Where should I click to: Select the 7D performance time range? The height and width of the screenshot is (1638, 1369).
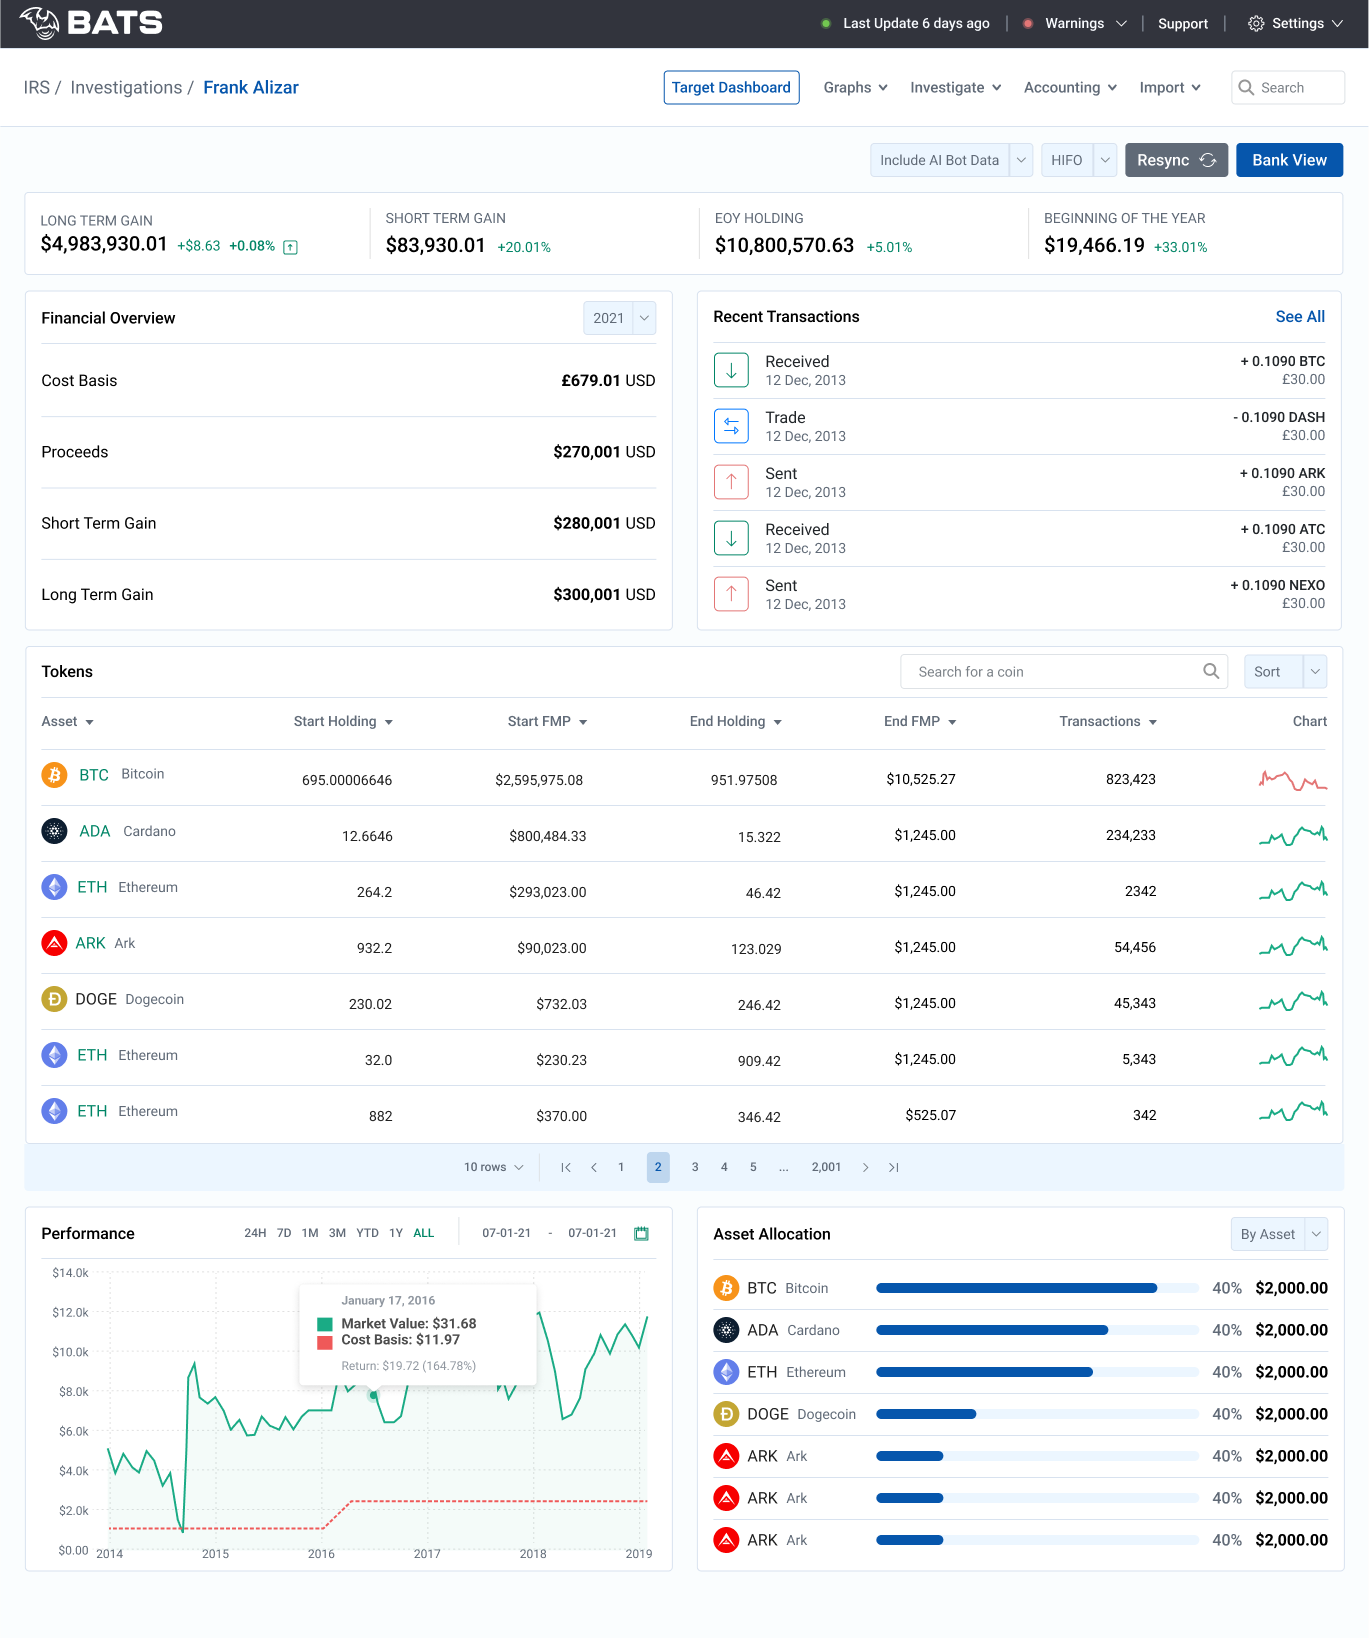click(x=284, y=1233)
